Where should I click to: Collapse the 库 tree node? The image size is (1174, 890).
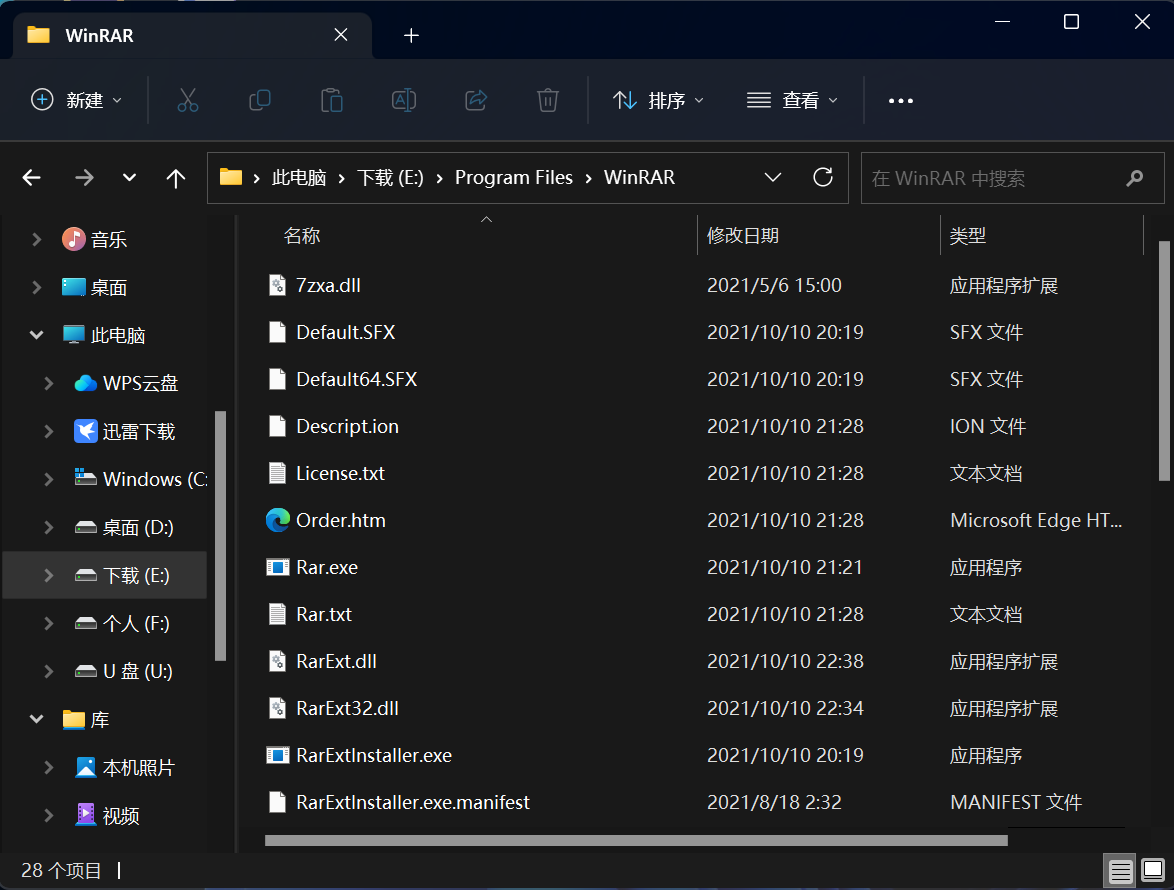[37, 719]
